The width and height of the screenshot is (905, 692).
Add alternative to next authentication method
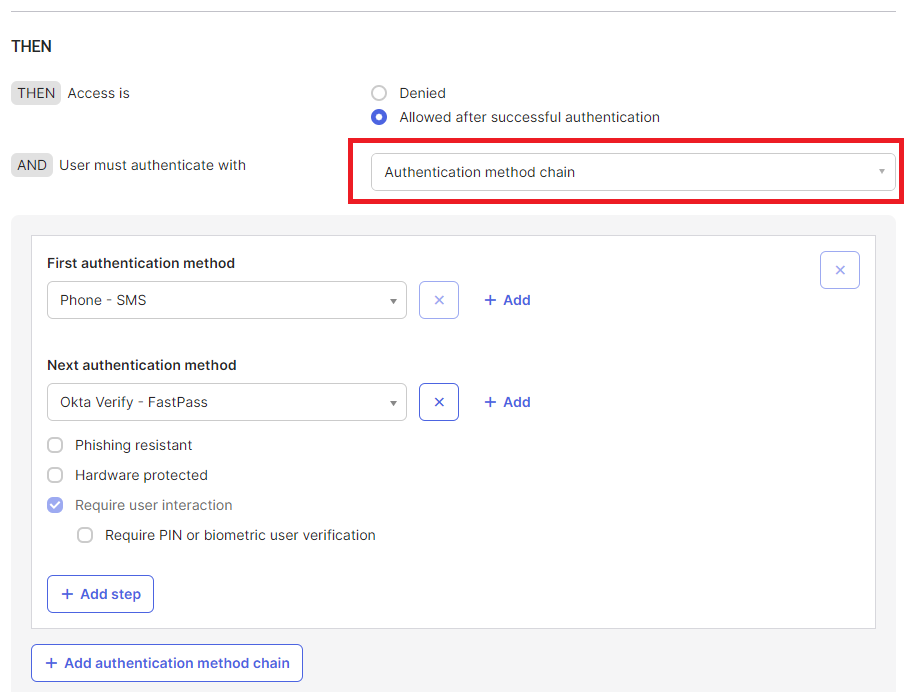coord(507,402)
